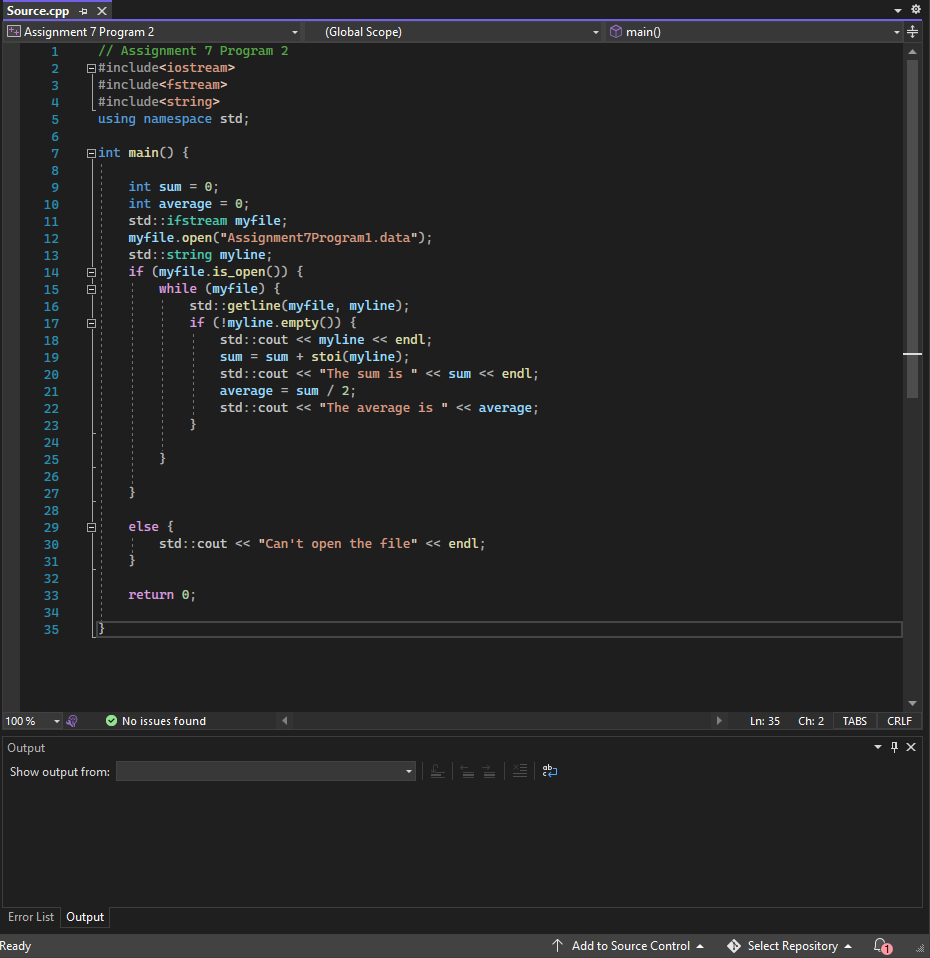Click Select Repository in the status bar
Viewport: 930px width, 958px height.
(789, 945)
